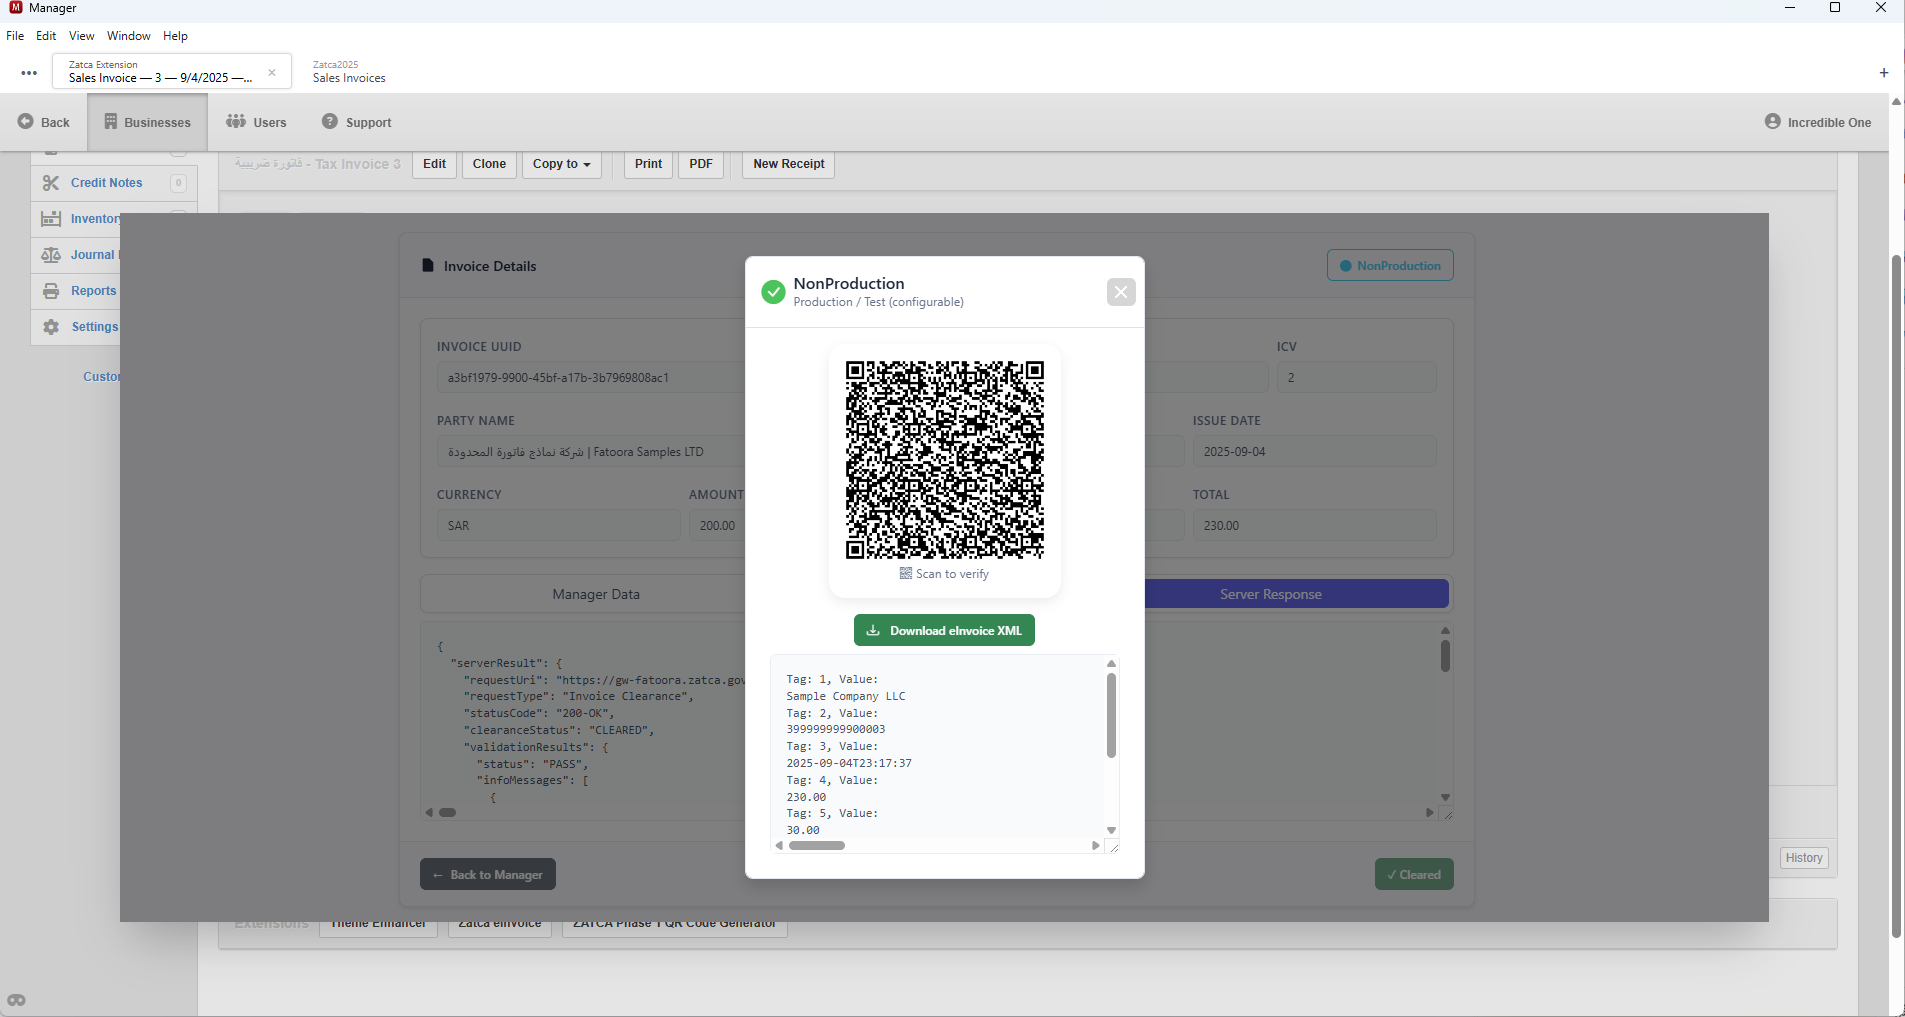Click the Businesses building icon
Image resolution: width=1905 pixels, height=1017 pixels.
click(111, 121)
